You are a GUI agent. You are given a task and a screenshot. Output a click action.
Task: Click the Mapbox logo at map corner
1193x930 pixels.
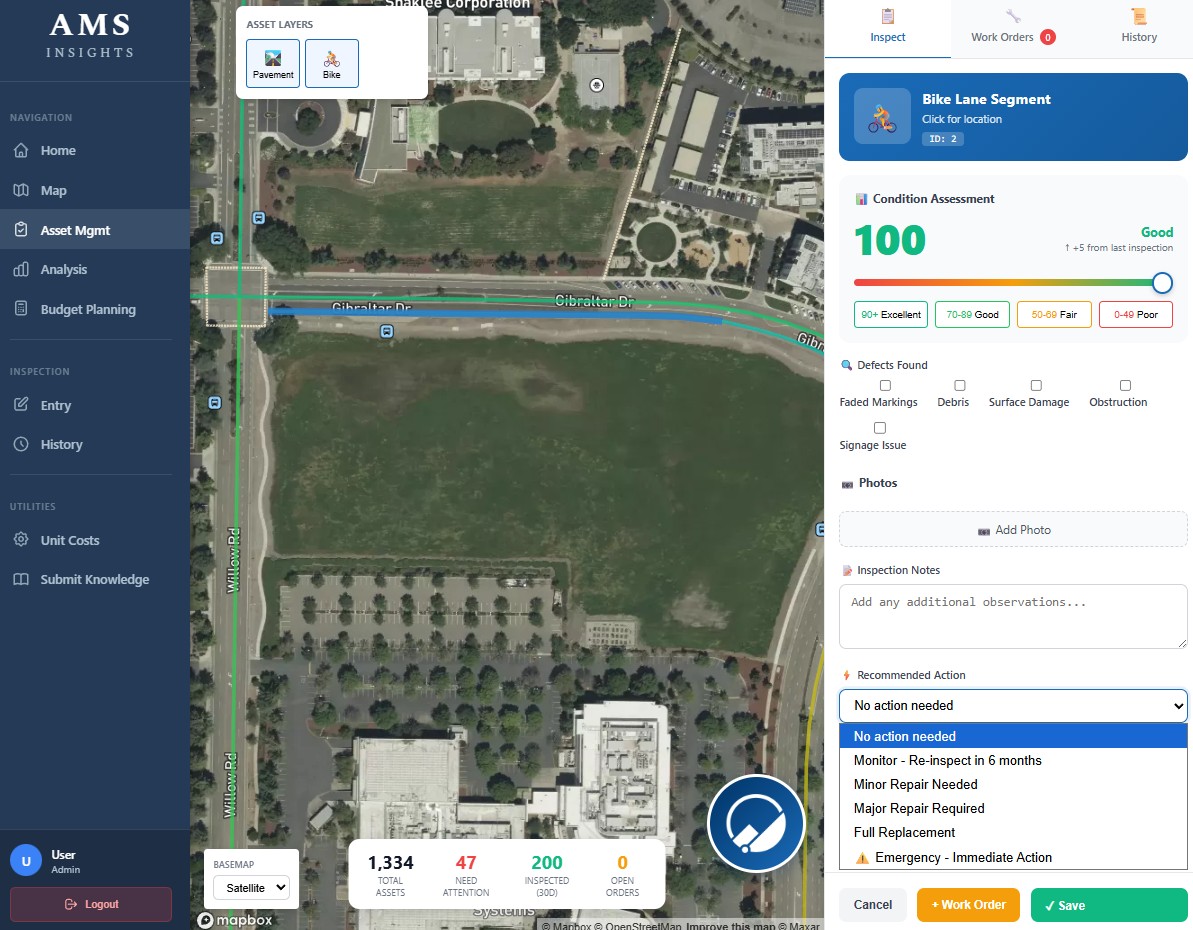[235, 920]
